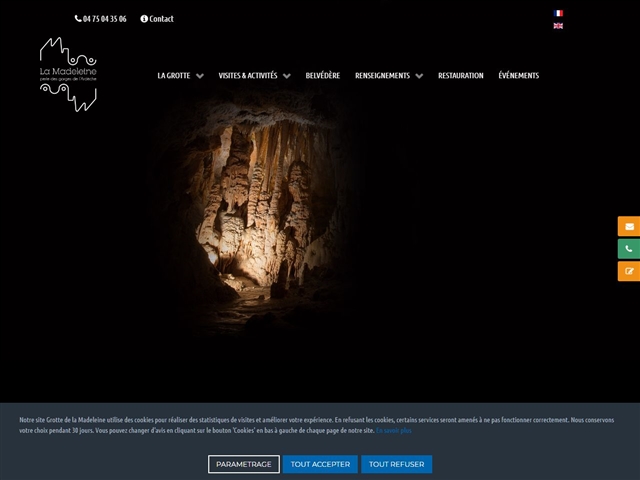
Task: Open the orange edit form side button
Action: tap(629, 271)
